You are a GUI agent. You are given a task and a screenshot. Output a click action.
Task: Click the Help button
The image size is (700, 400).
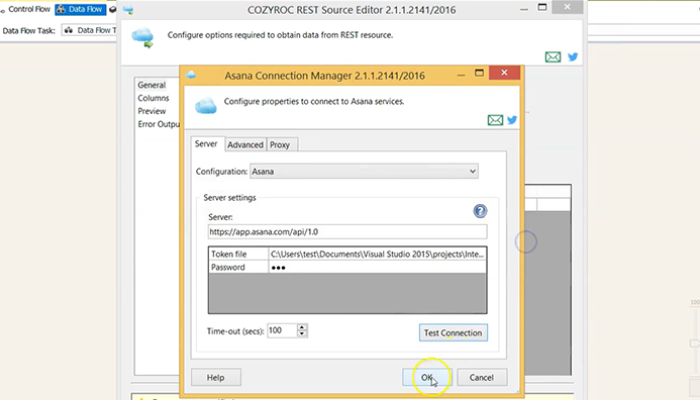[216, 377]
